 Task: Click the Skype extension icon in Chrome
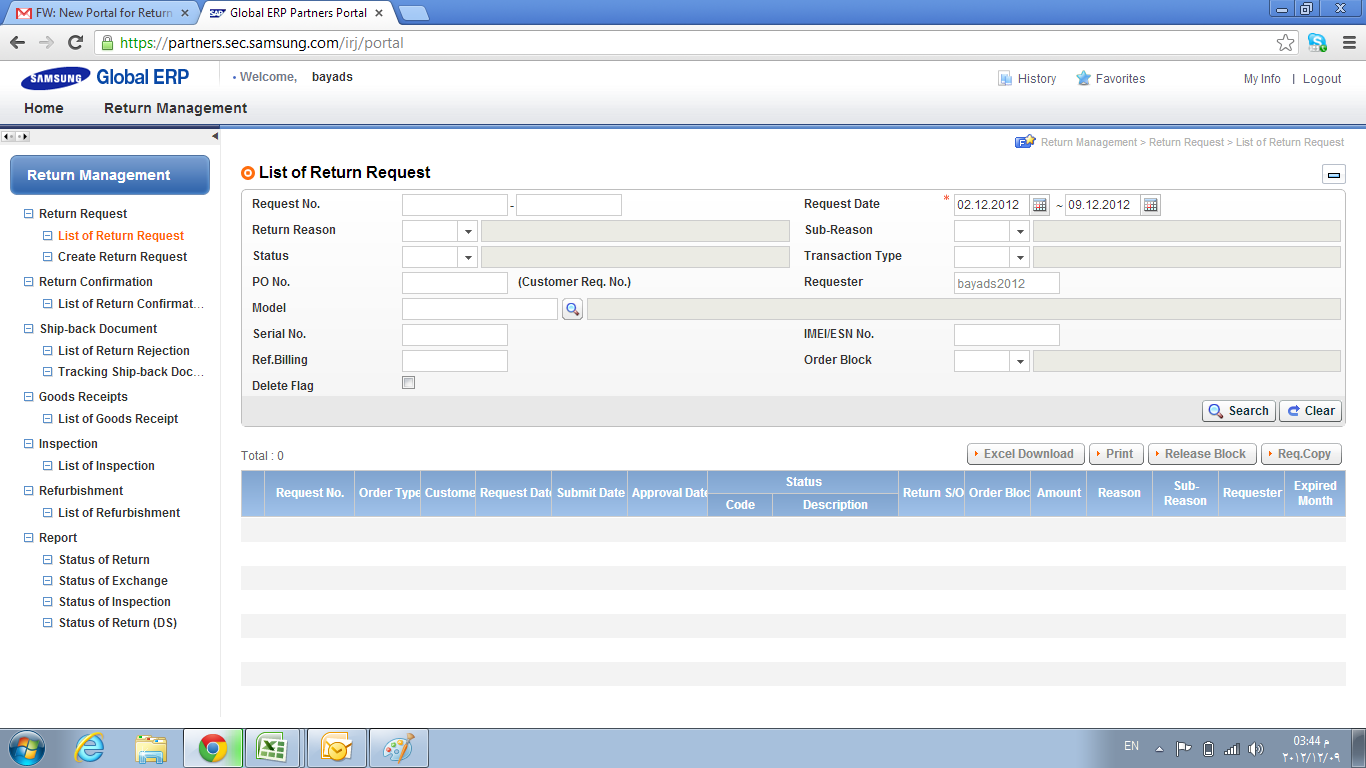1317,43
